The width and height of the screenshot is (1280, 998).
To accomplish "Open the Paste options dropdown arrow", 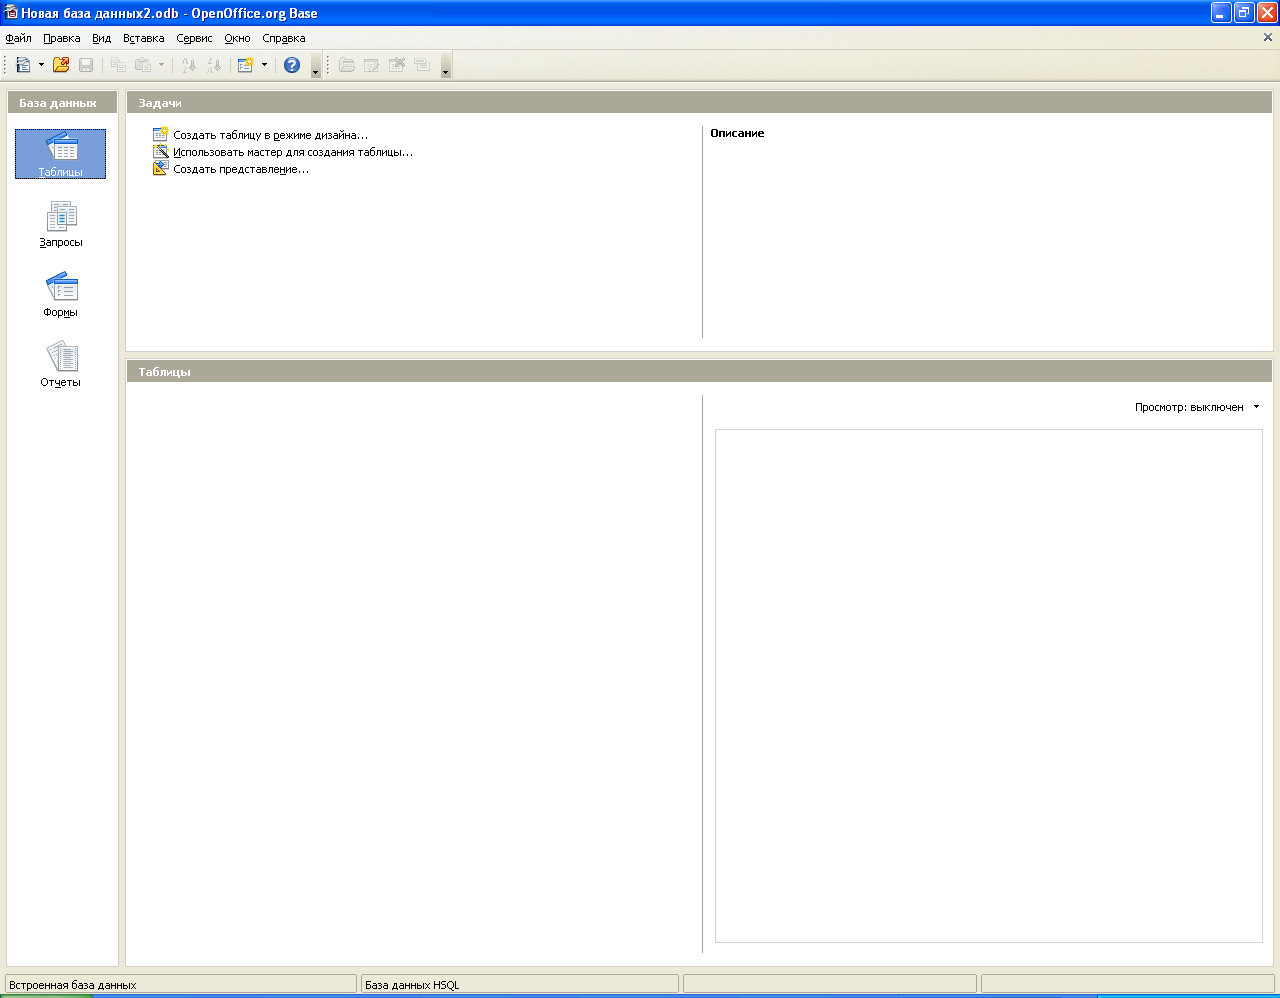I will (x=161, y=65).
